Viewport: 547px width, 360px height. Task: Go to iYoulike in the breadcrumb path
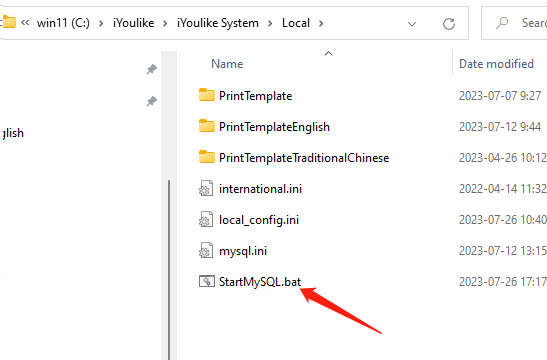(x=133, y=23)
